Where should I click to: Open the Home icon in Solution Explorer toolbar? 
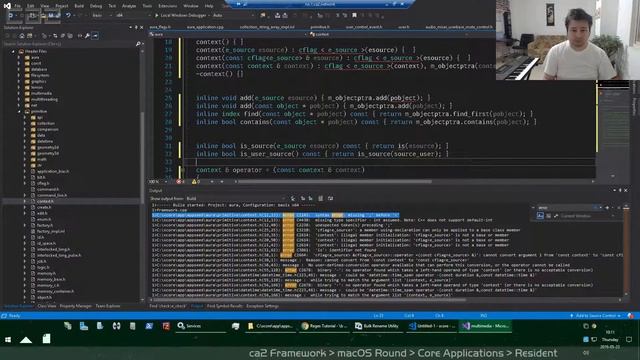pyautogui.click(x=22, y=36)
